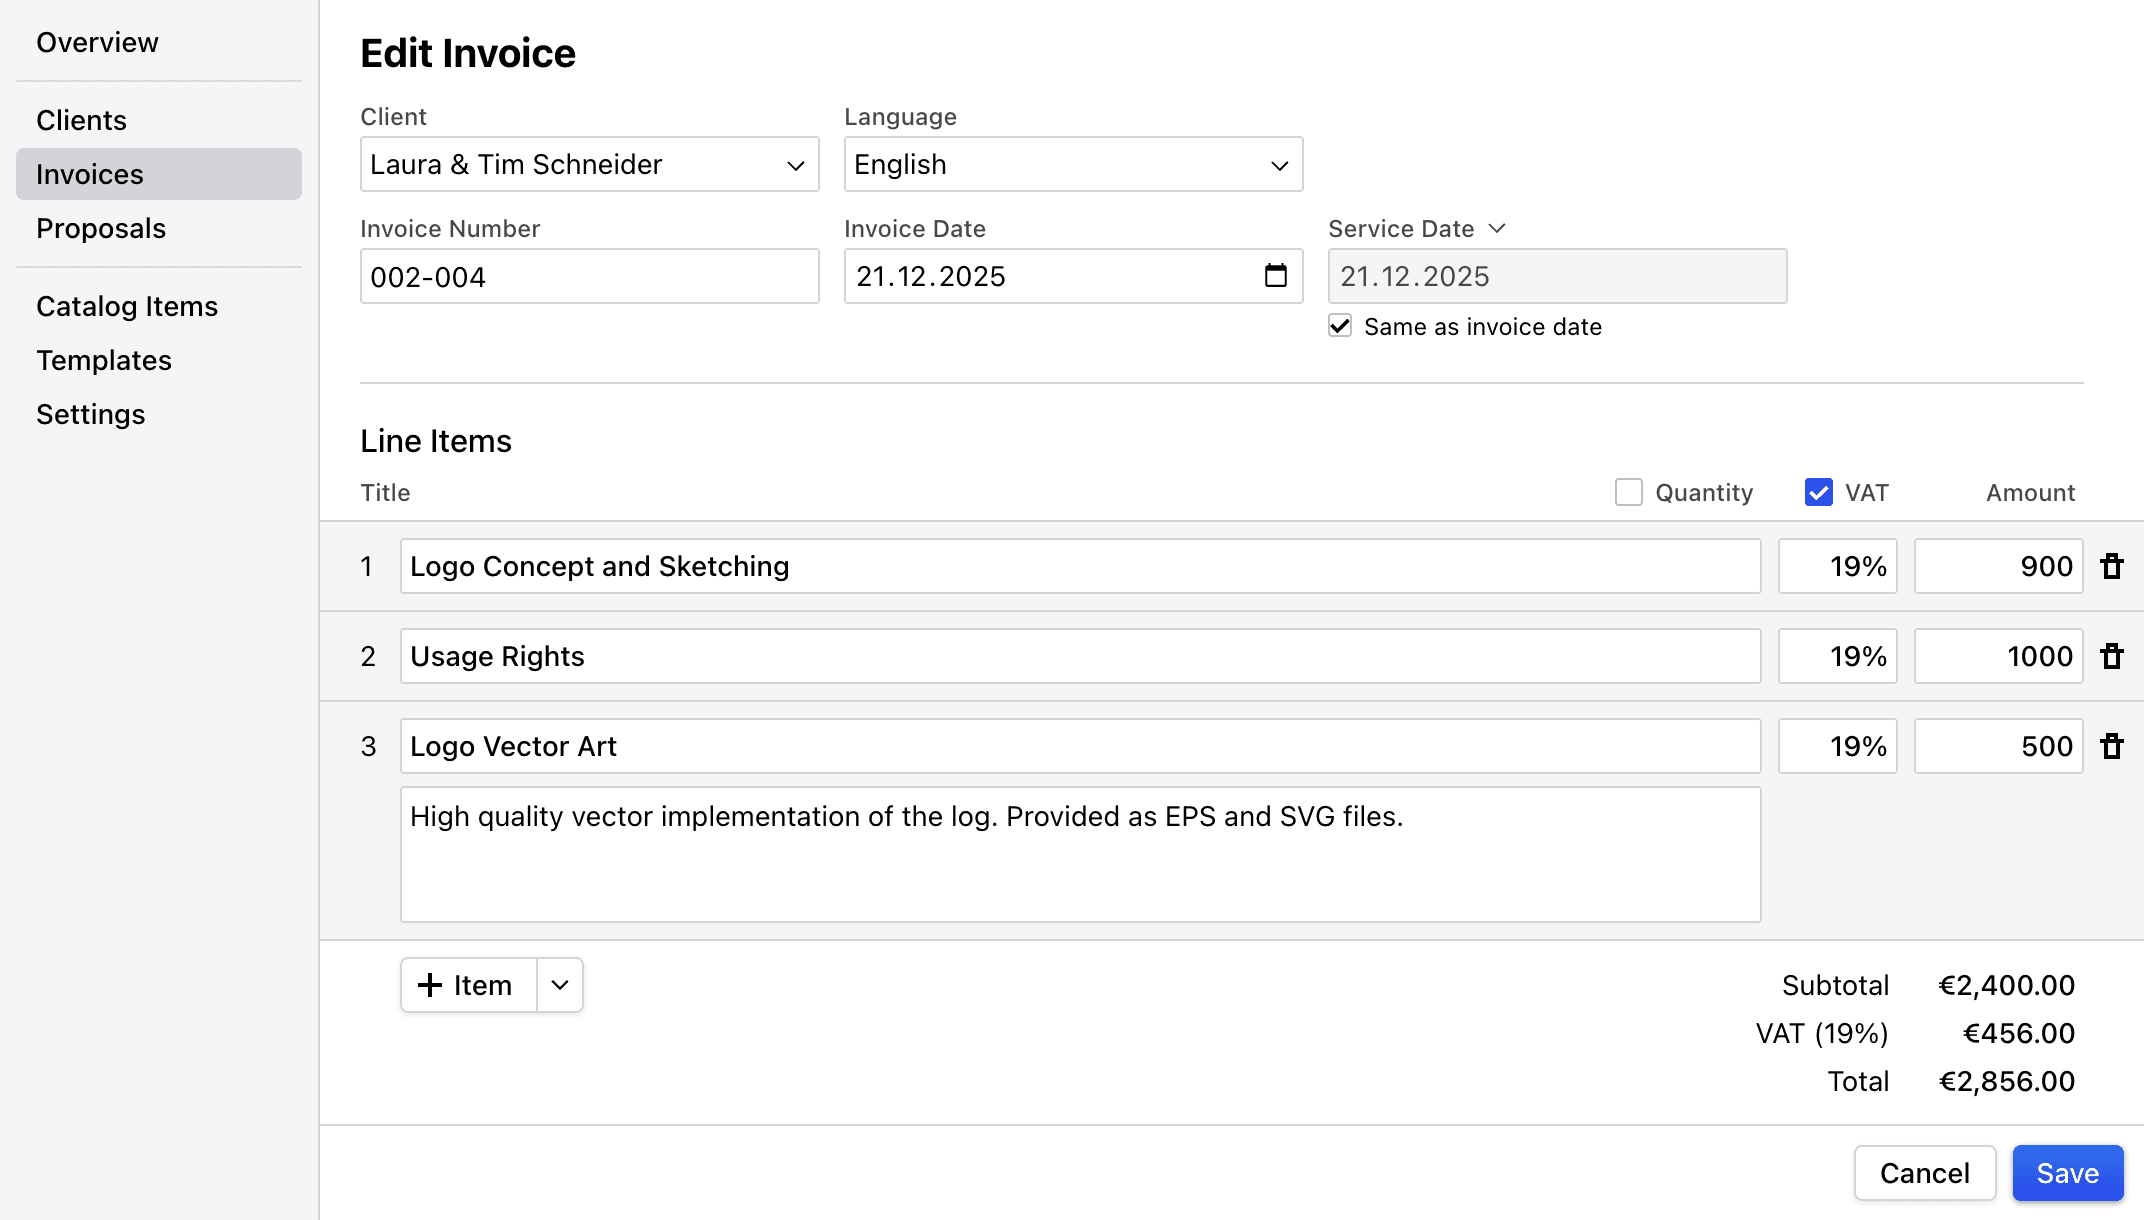The image size is (2144, 1220).
Task: Navigate to the Proposals section
Action: (x=100, y=228)
